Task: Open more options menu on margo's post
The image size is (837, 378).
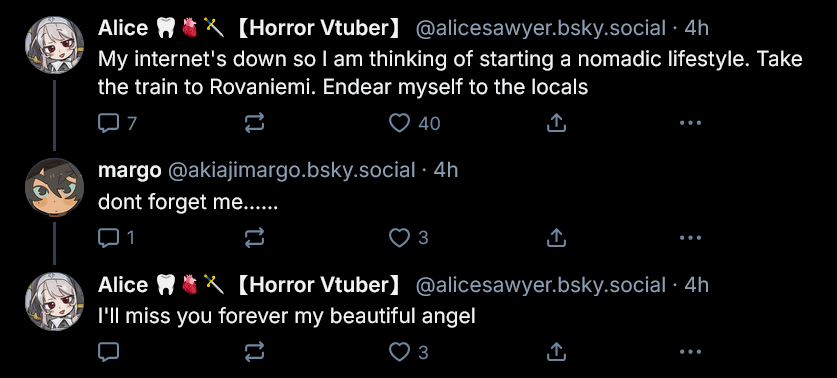Action: point(690,238)
